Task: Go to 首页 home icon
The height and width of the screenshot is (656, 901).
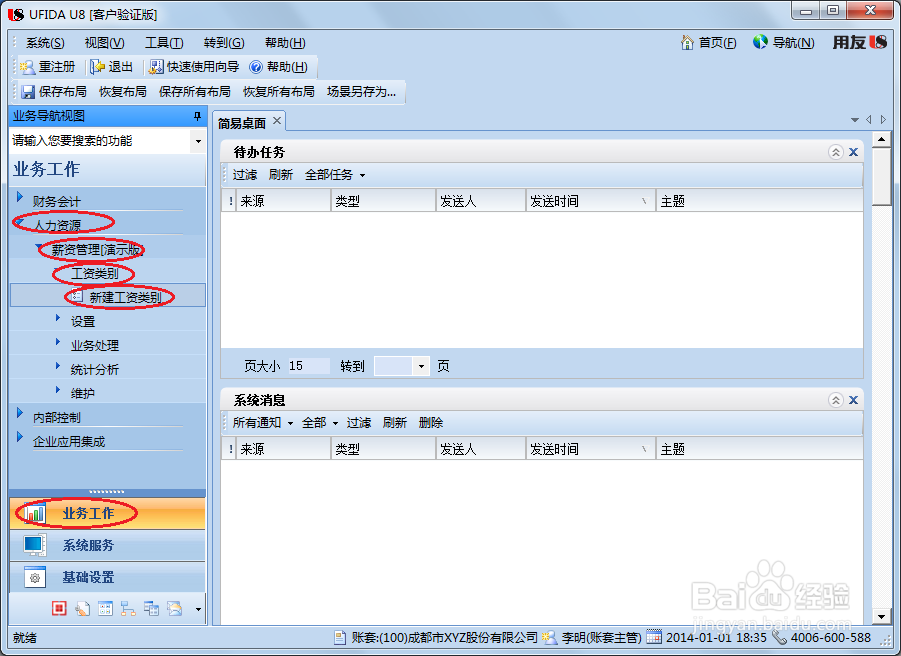Action: click(x=687, y=43)
